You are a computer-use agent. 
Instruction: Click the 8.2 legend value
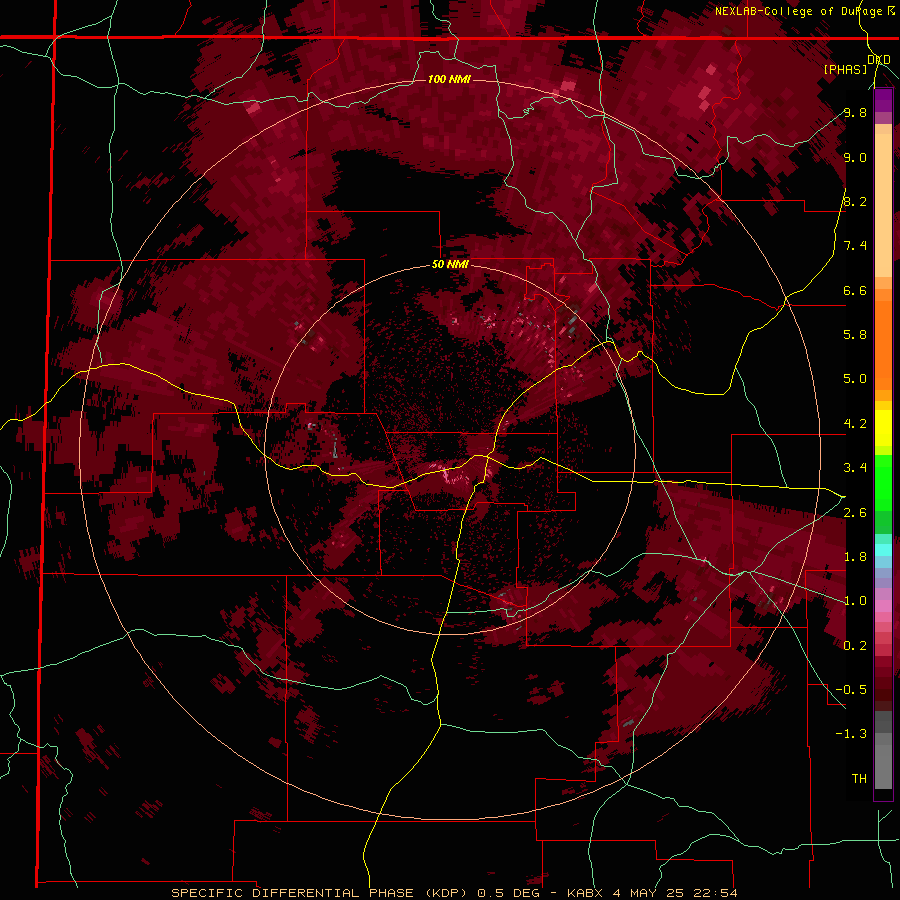(855, 201)
